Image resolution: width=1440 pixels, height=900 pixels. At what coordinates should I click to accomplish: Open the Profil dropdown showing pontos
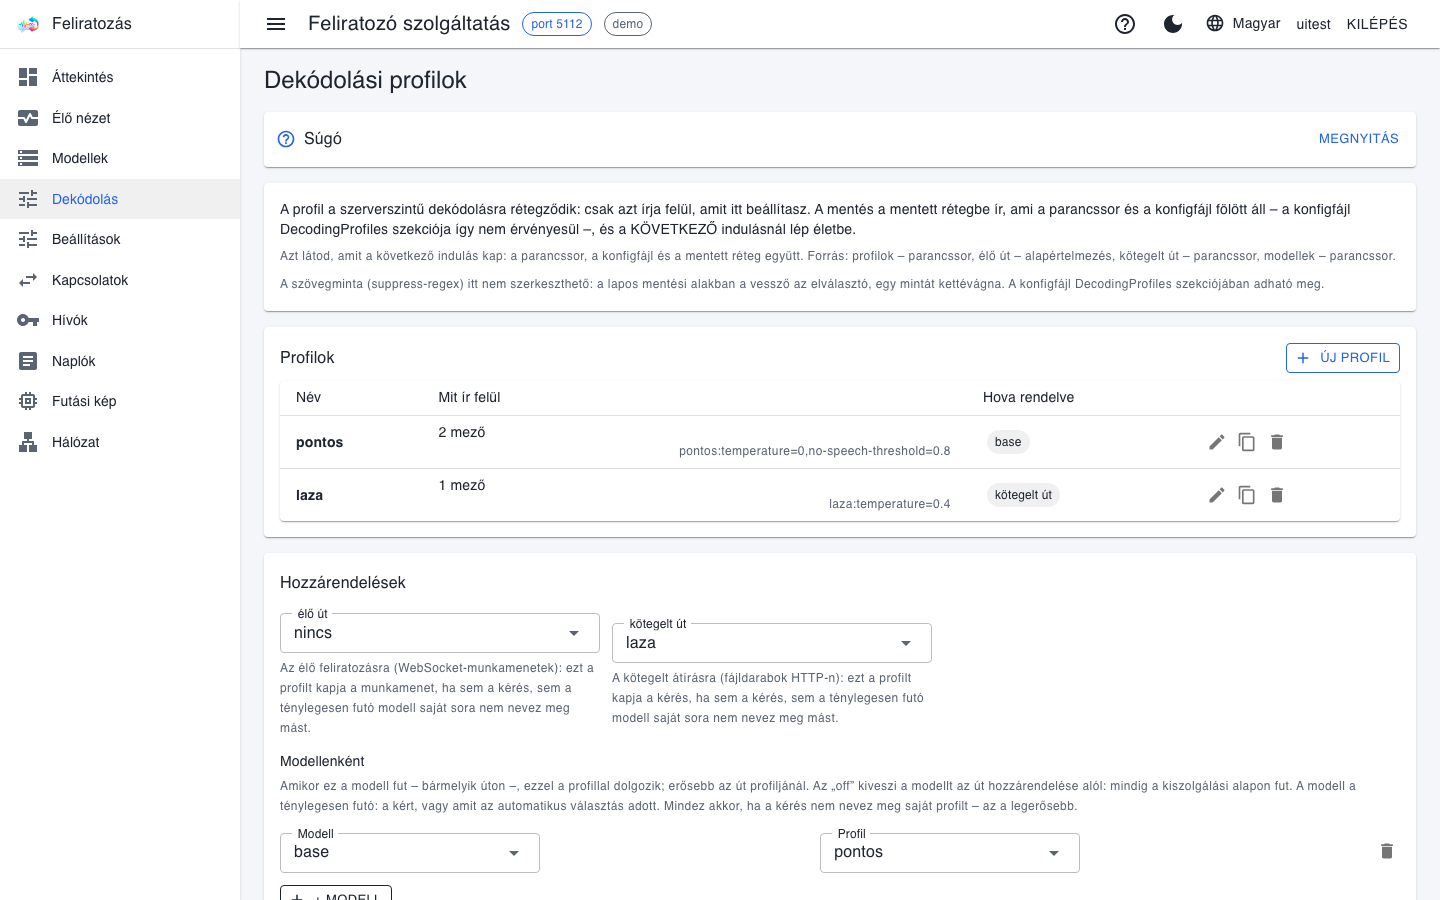tap(950, 853)
